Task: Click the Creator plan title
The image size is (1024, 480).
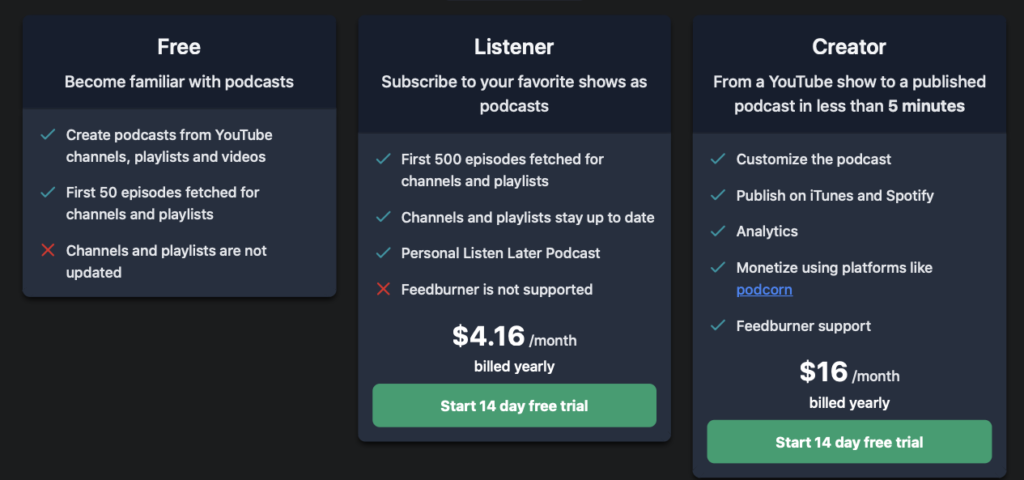Action: click(x=849, y=47)
